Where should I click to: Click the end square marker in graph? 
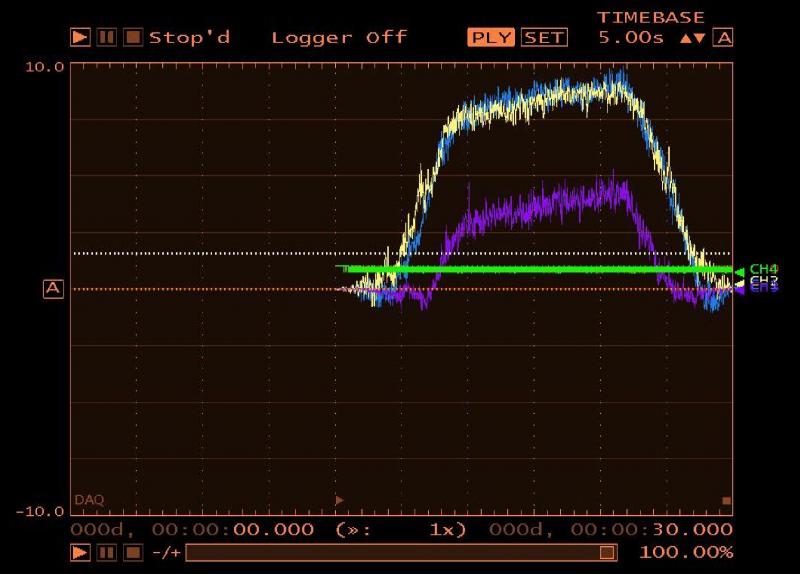click(x=726, y=500)
